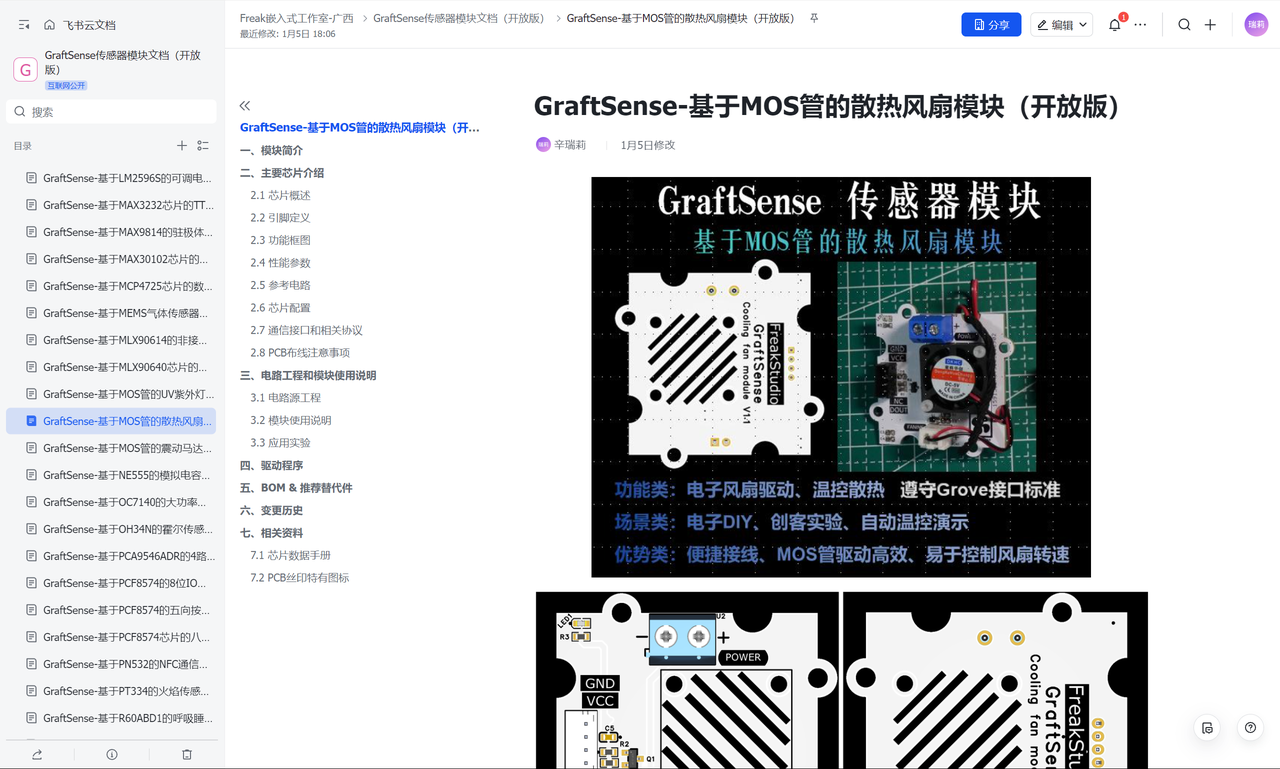The height and width of the screenshot is (769, 1280).
Task: Add a new page with directory plus
Action: click(x=182, y=146)
